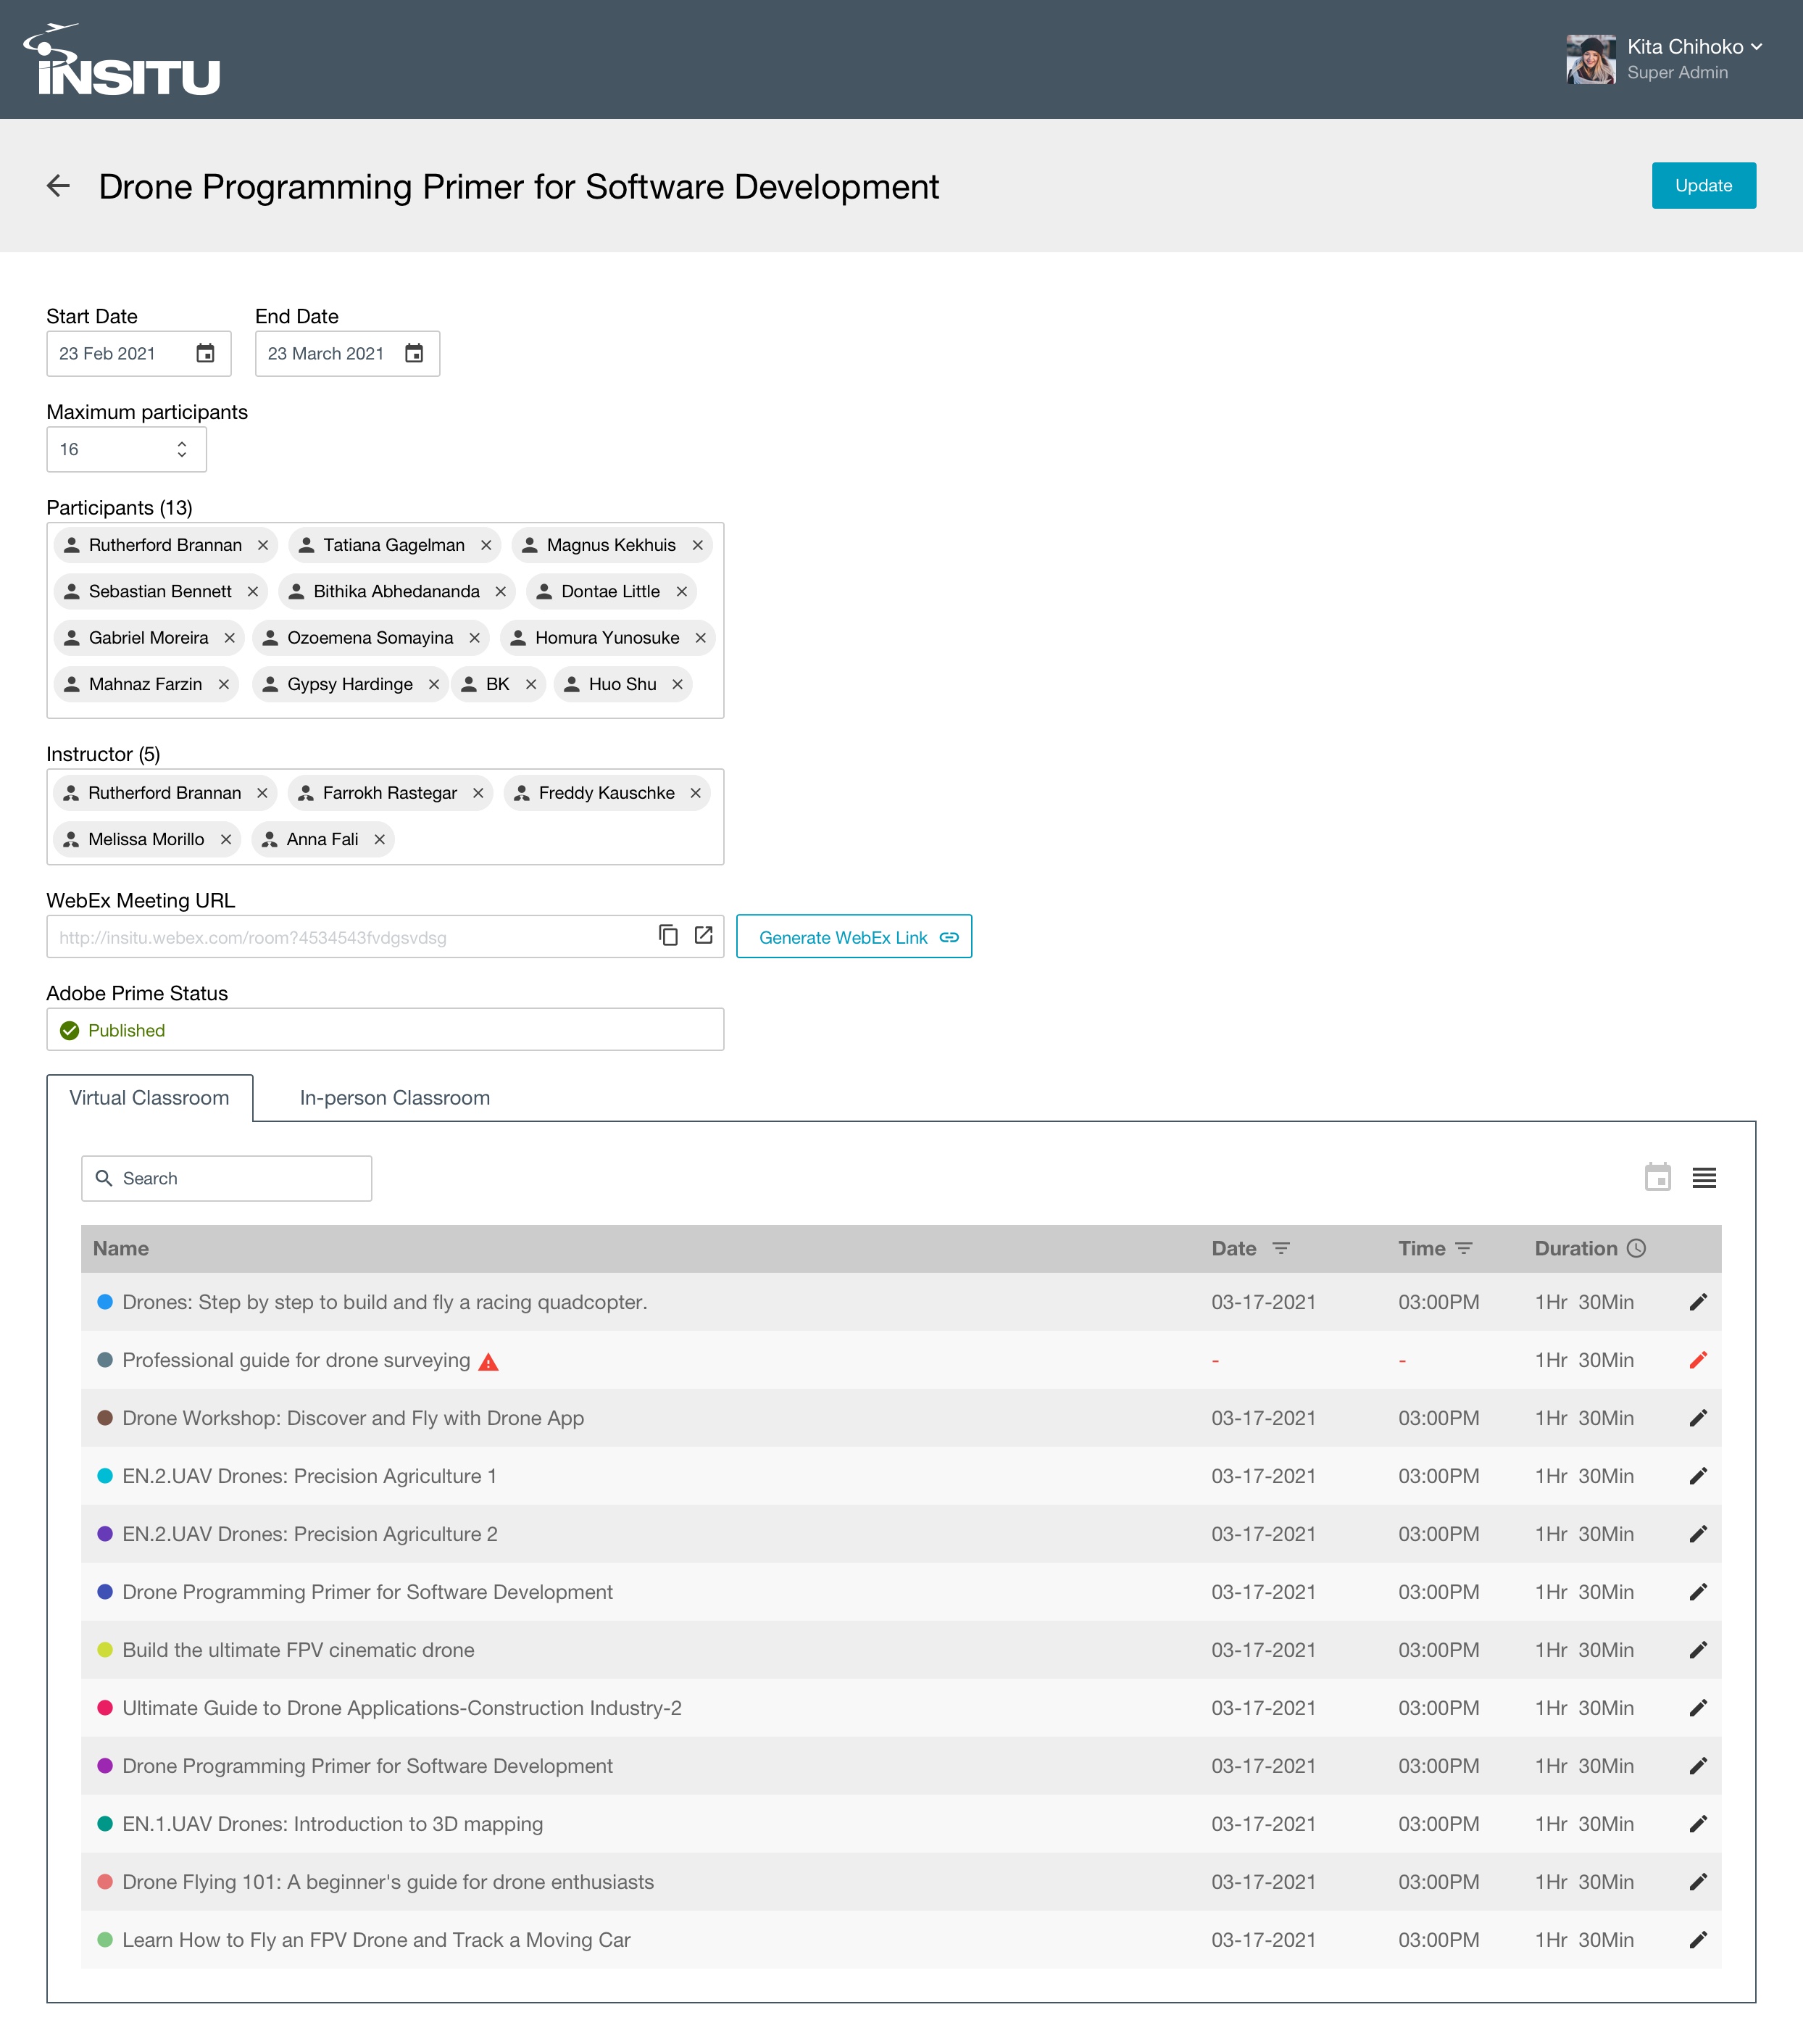This screenshot has height=2044, width=1803.
Task: Focus the Search sessions field
Action: coord(227,1178)
